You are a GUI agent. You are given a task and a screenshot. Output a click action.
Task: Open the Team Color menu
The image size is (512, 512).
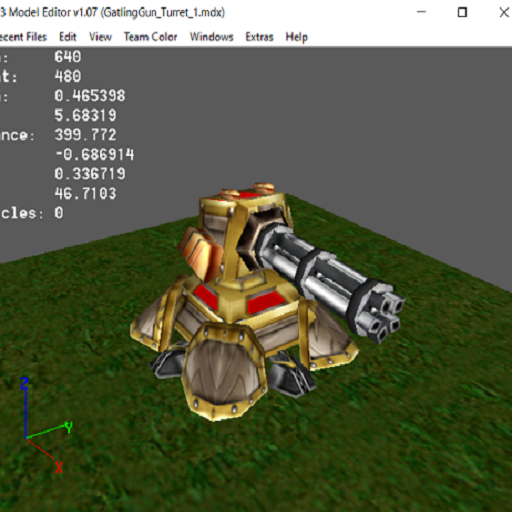coord(150,37)
